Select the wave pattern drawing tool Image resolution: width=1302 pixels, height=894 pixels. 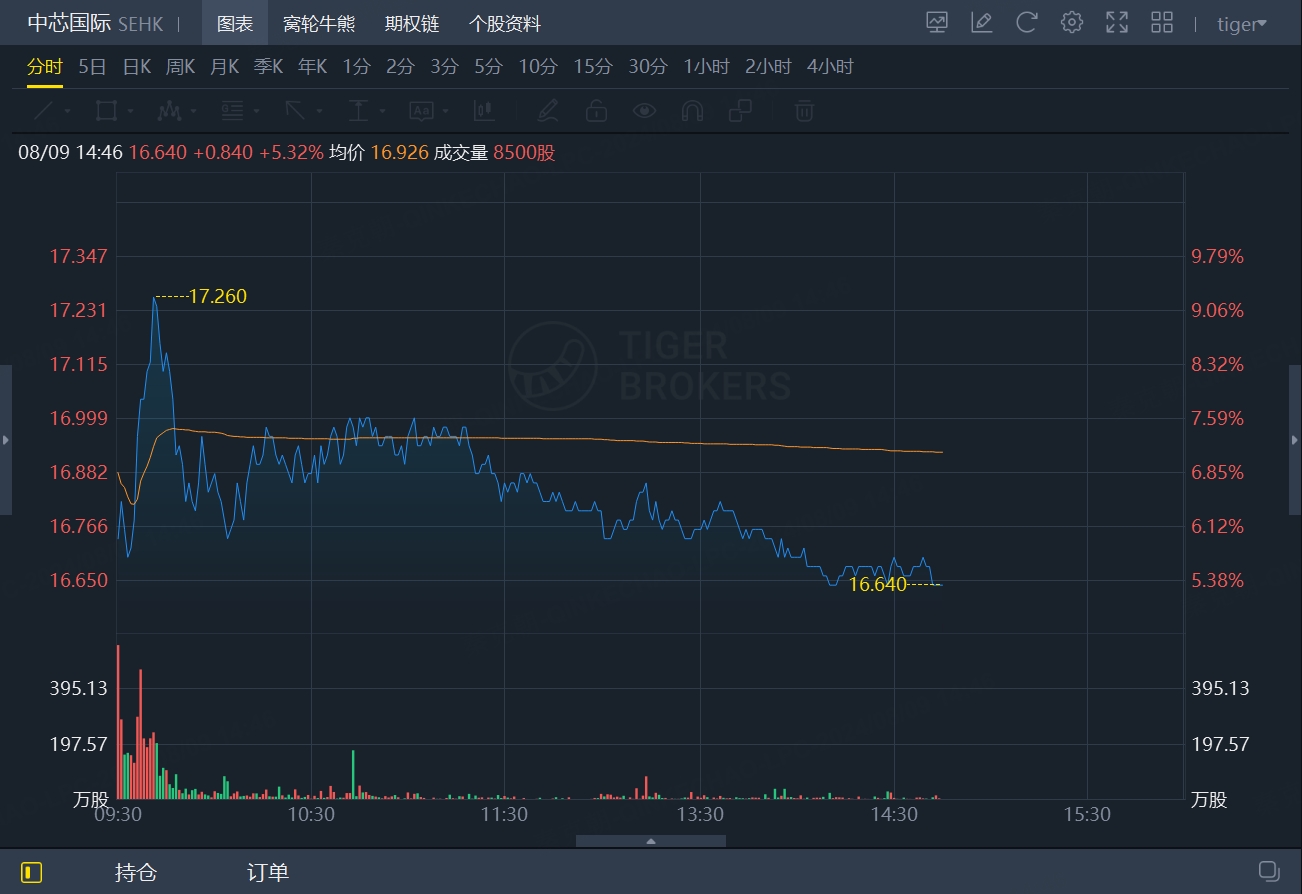(169, 110)
